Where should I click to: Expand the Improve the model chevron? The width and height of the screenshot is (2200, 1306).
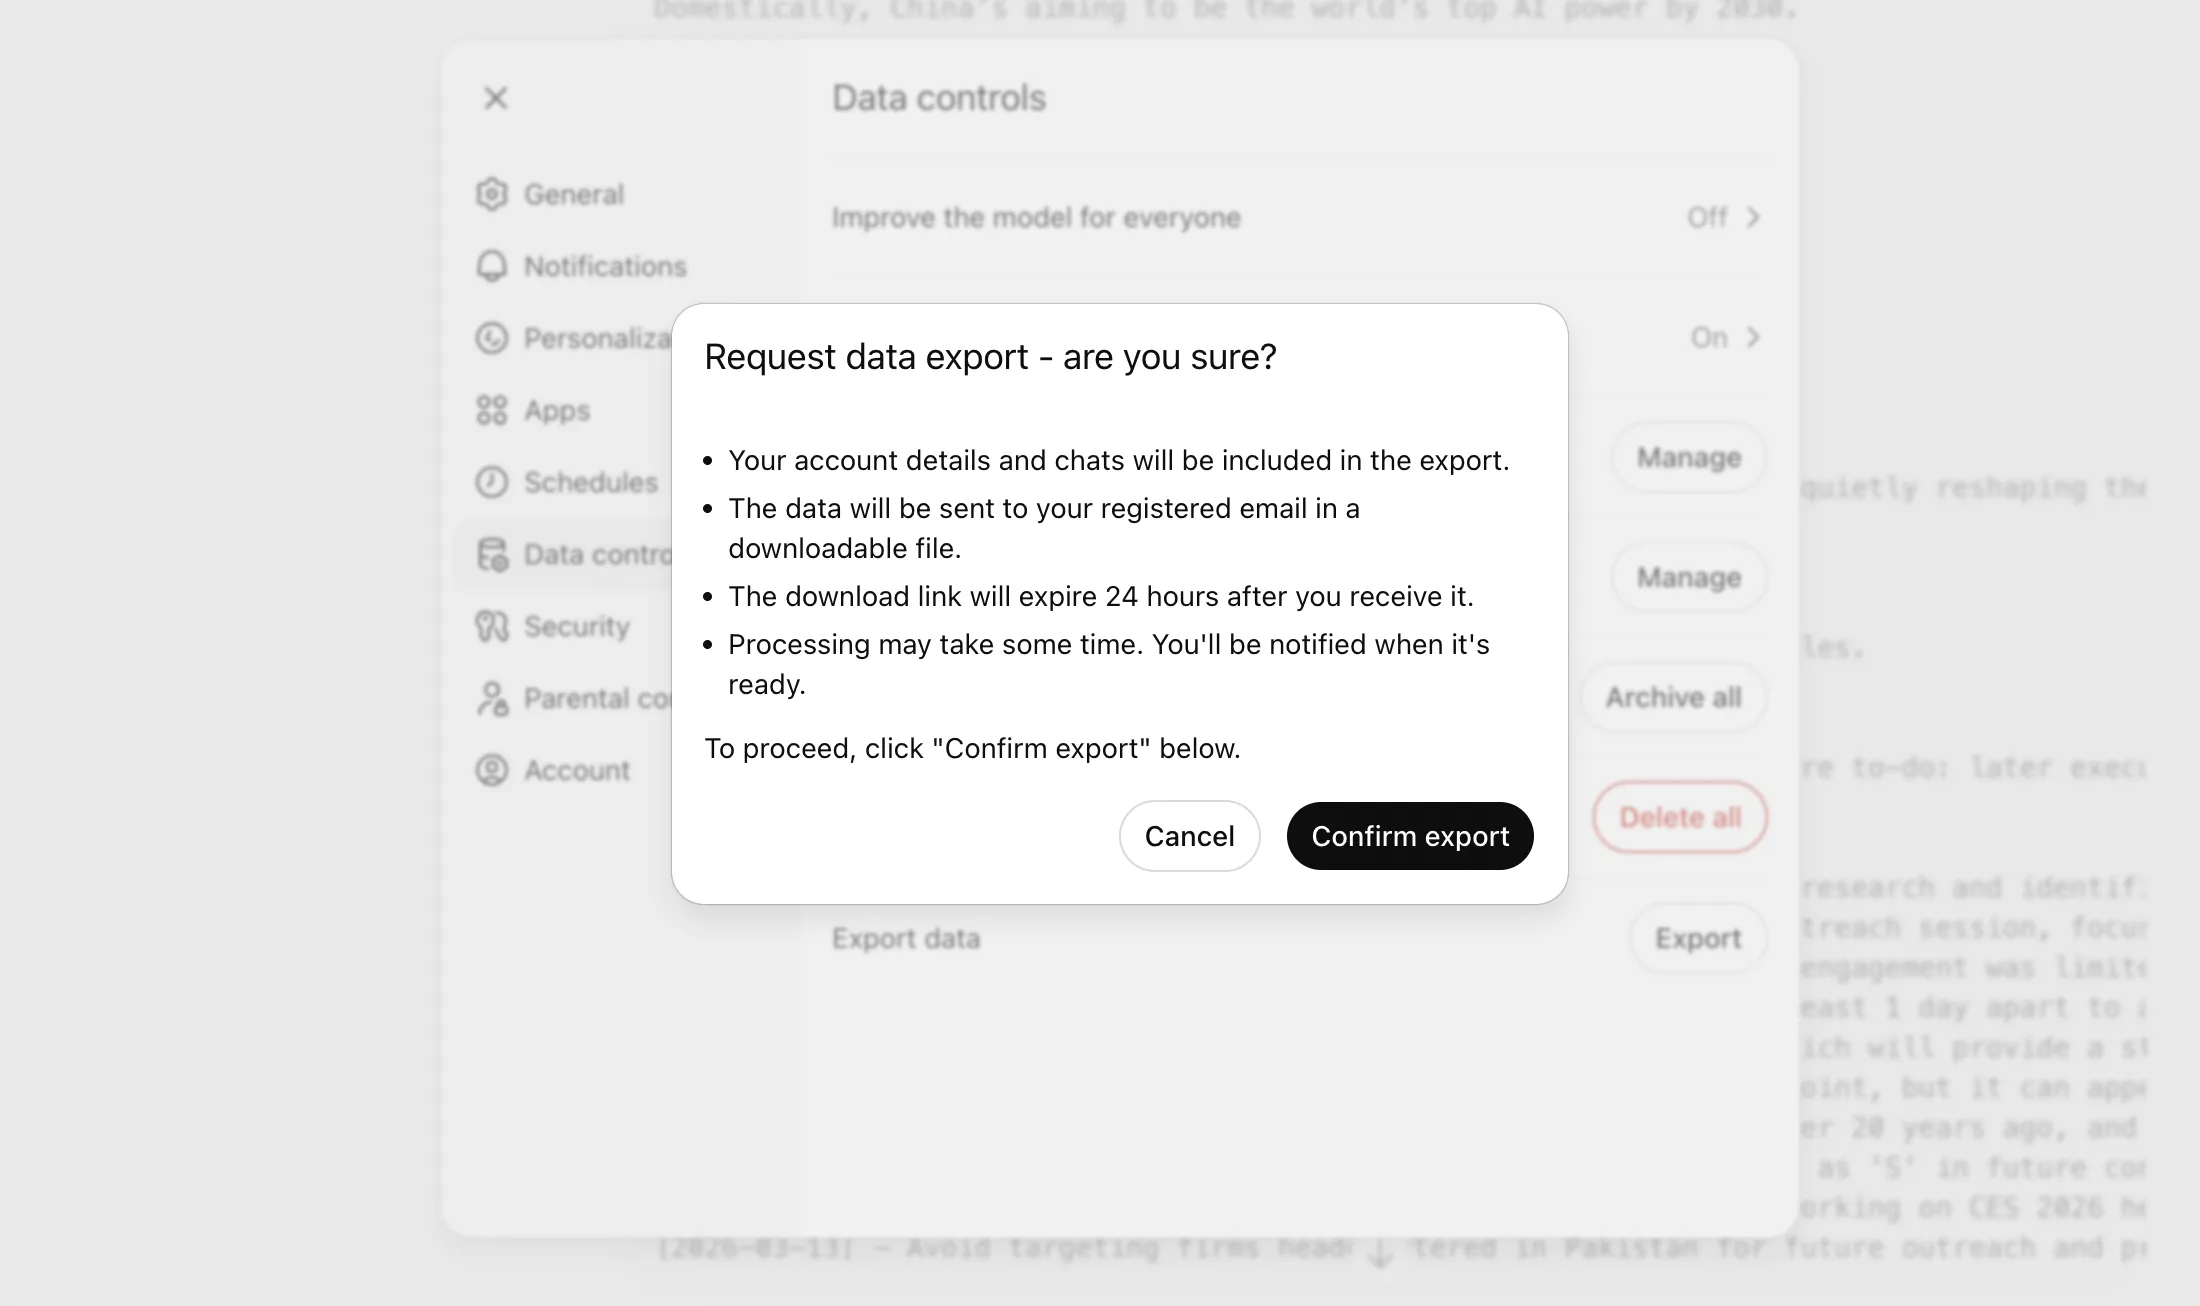coord(1752,217)
